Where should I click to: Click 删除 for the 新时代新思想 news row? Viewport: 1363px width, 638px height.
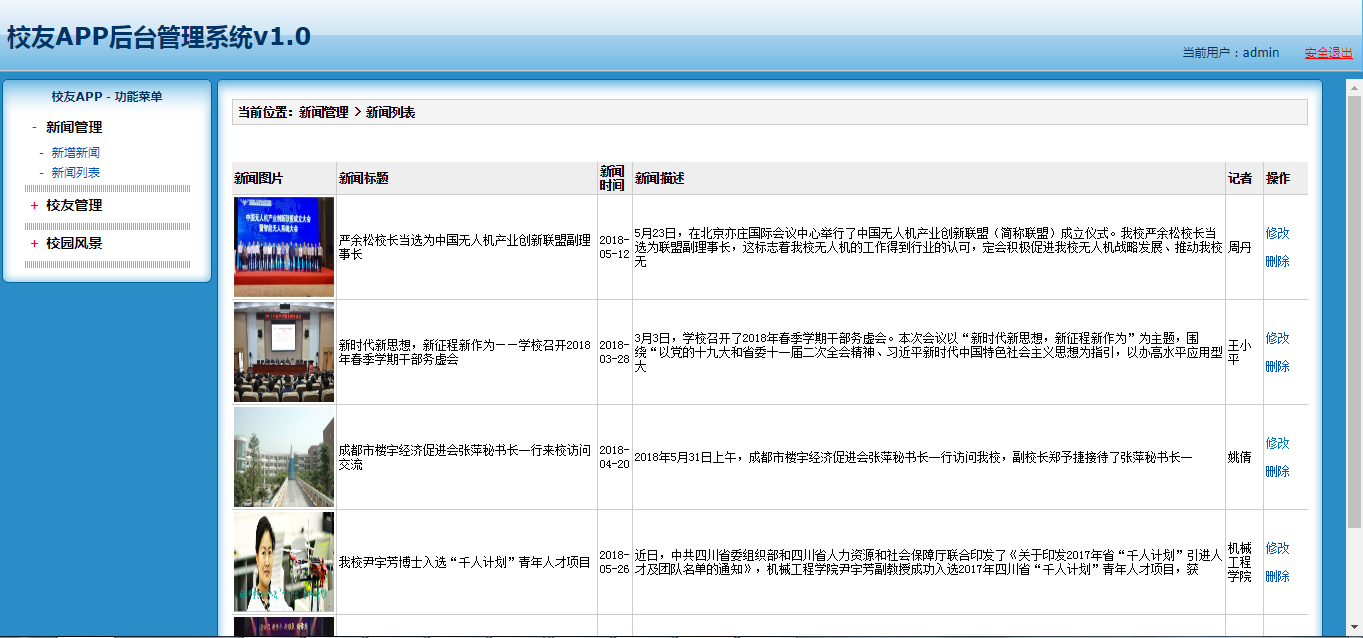[x=1277, y=366]
